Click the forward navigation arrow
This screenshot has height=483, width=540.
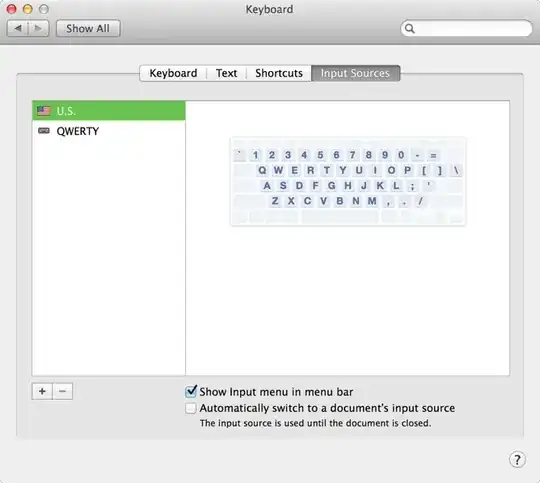pyautogui.click(x=38, y=28)
